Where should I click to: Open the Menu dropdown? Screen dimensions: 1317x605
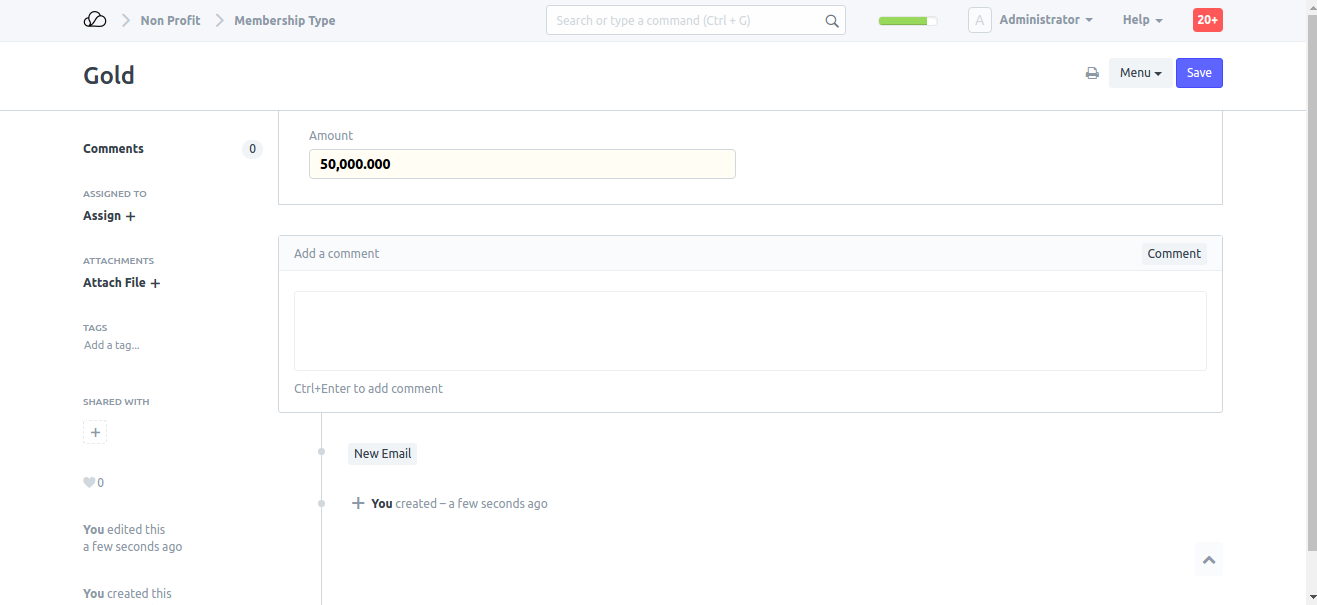[1140, 73]
